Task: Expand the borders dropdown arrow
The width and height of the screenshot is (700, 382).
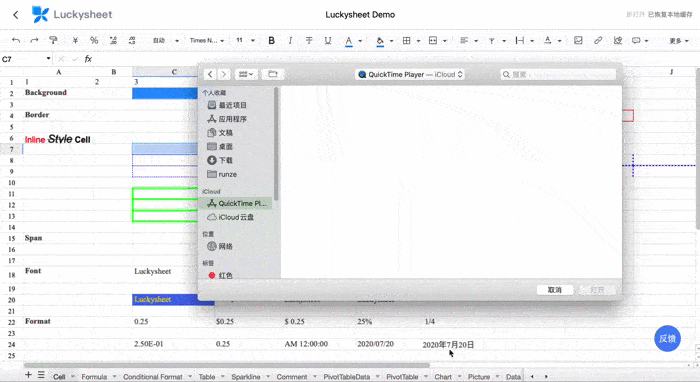Action: (x=418, y=41)
